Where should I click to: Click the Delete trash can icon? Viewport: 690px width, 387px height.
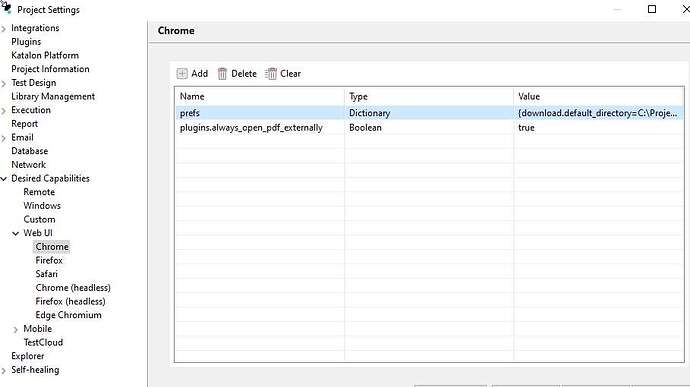pos(222,74)
